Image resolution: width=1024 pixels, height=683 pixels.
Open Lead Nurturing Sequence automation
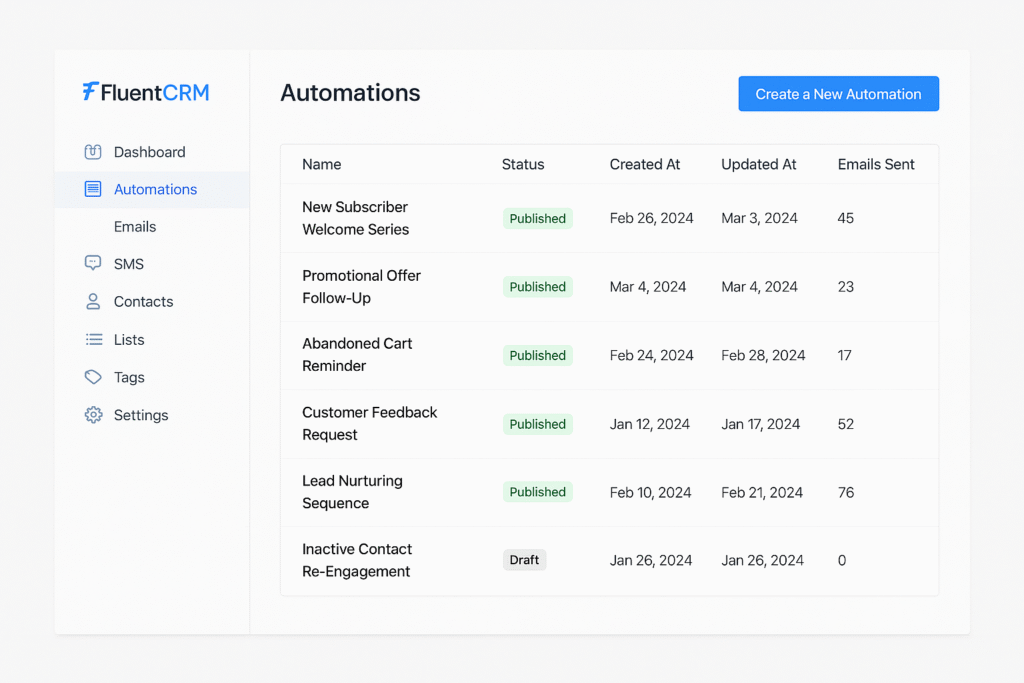[x=352, y=492]
